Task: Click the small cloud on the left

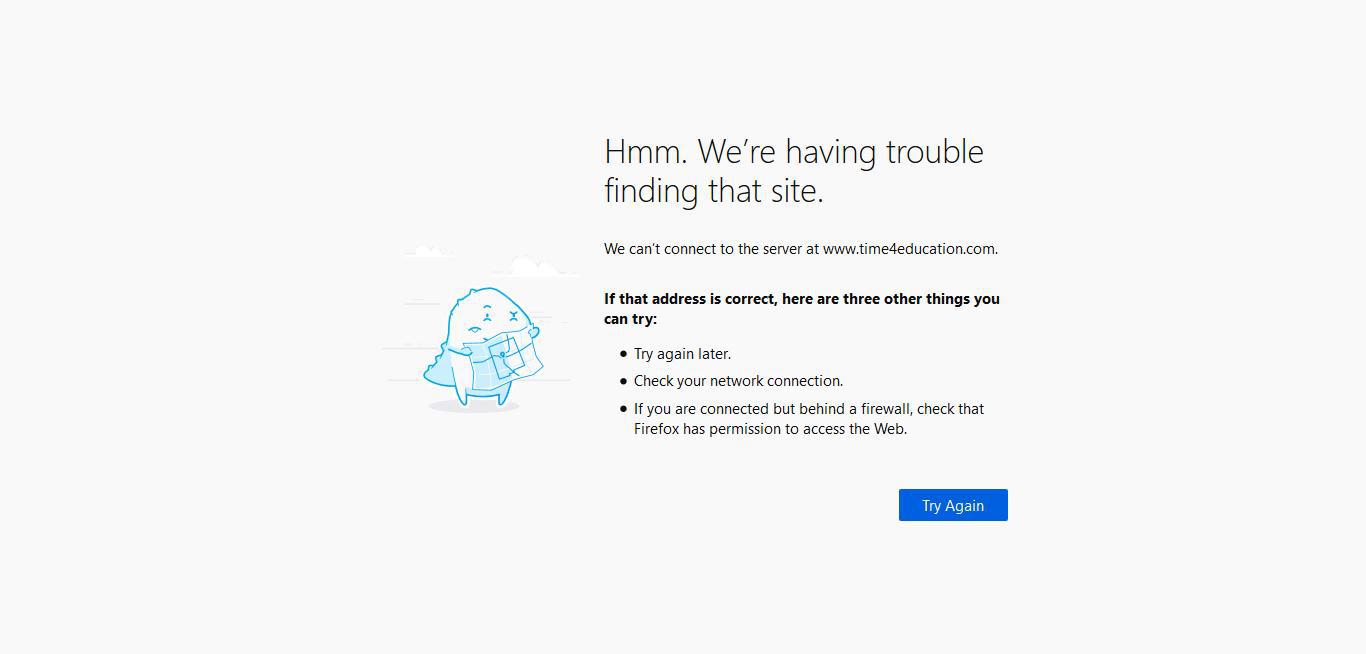Action: pos(428,251)
